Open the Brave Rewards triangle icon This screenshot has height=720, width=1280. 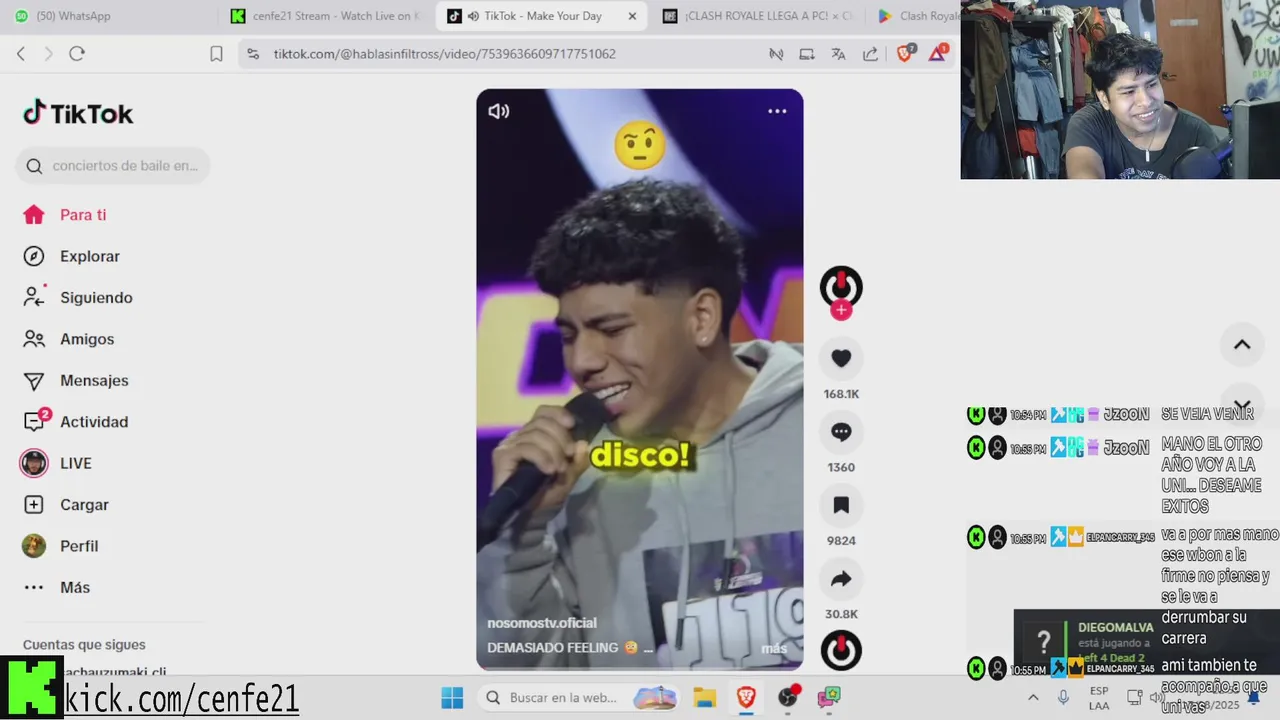(938, 54)
